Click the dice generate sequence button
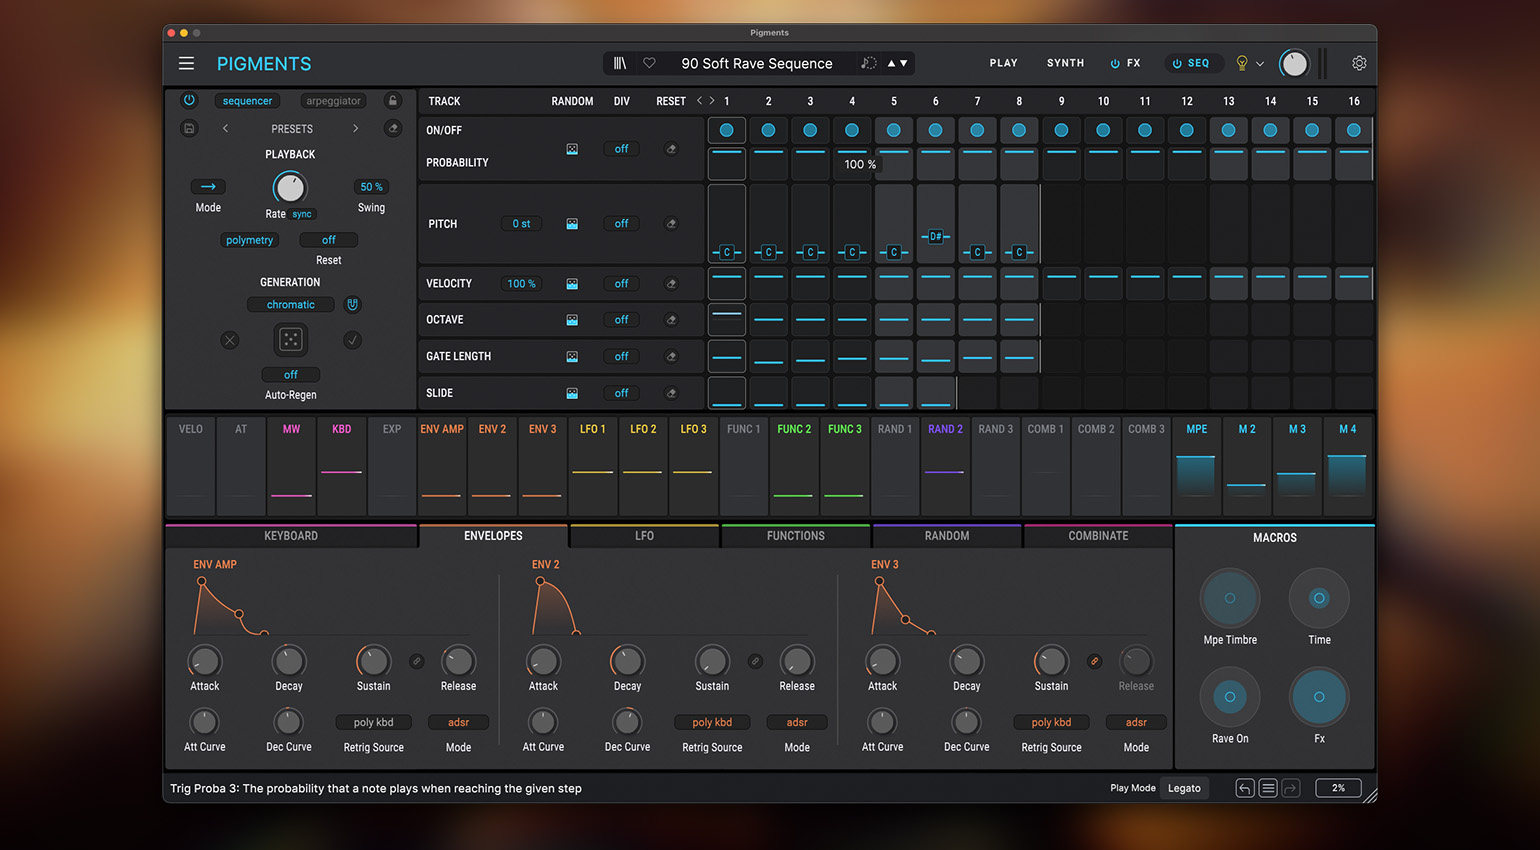The height and width of the screenshot is (850, 1540). pyautogui.click(x=290, y=340)
